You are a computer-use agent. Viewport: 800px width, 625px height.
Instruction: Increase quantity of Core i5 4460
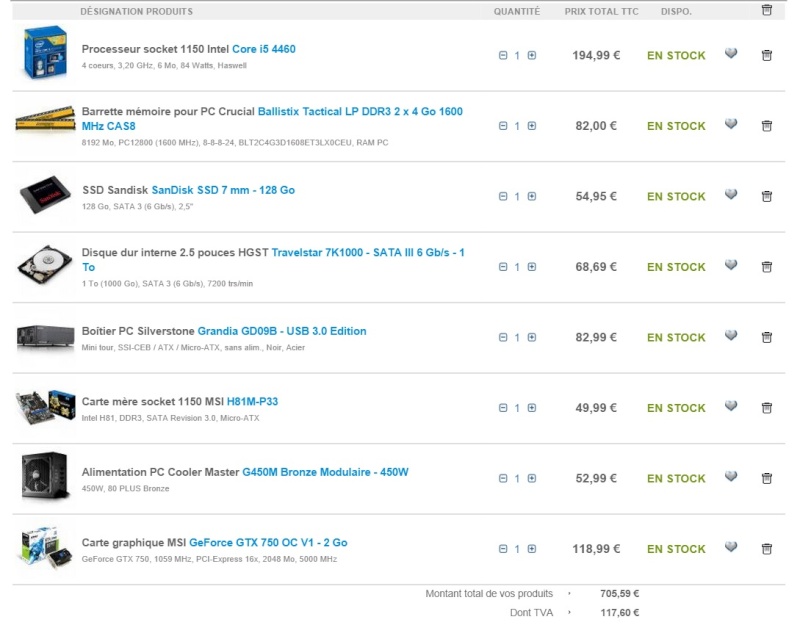point(532,55)
